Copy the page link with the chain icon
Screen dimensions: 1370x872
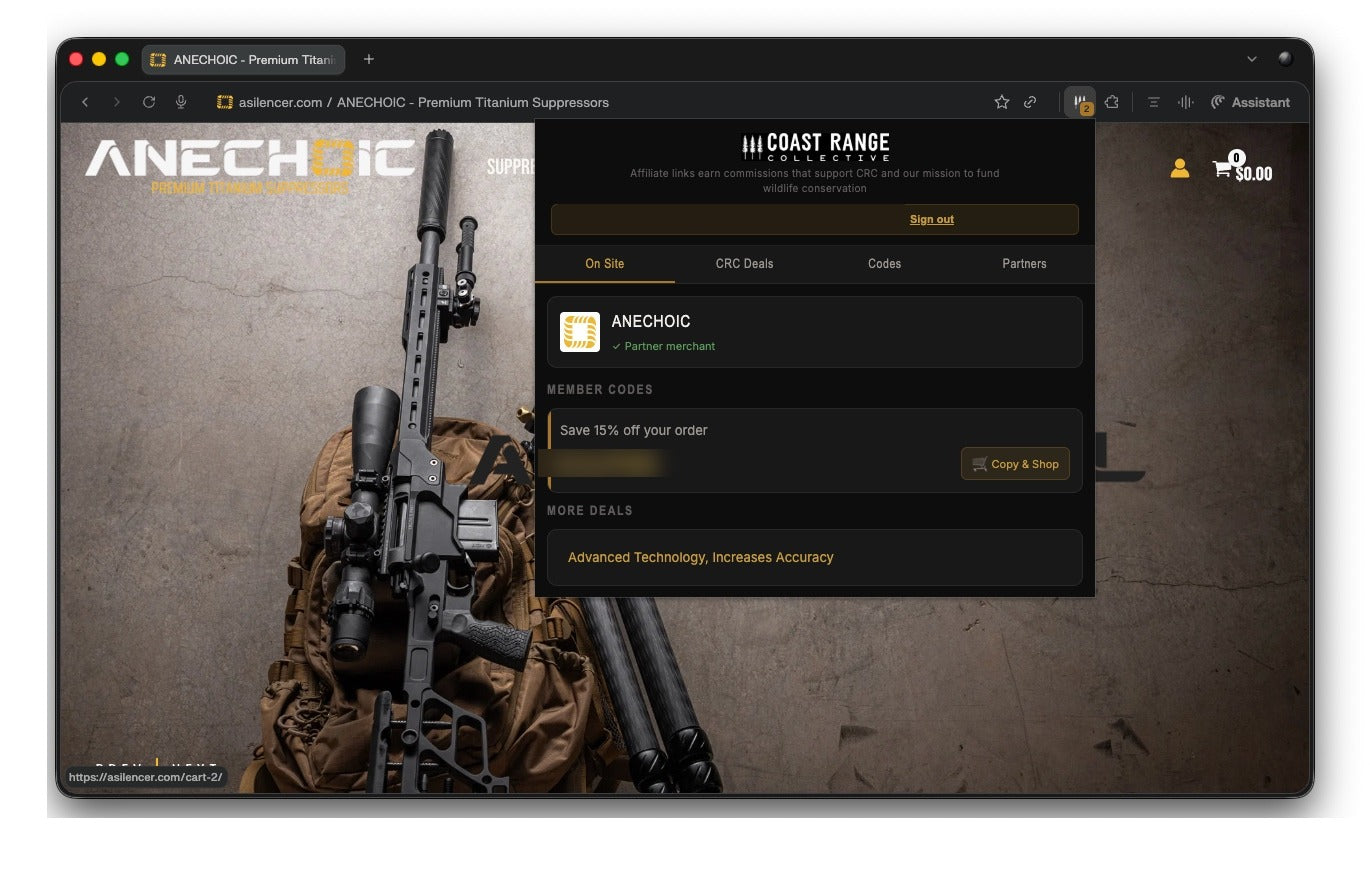(1030, 102)
